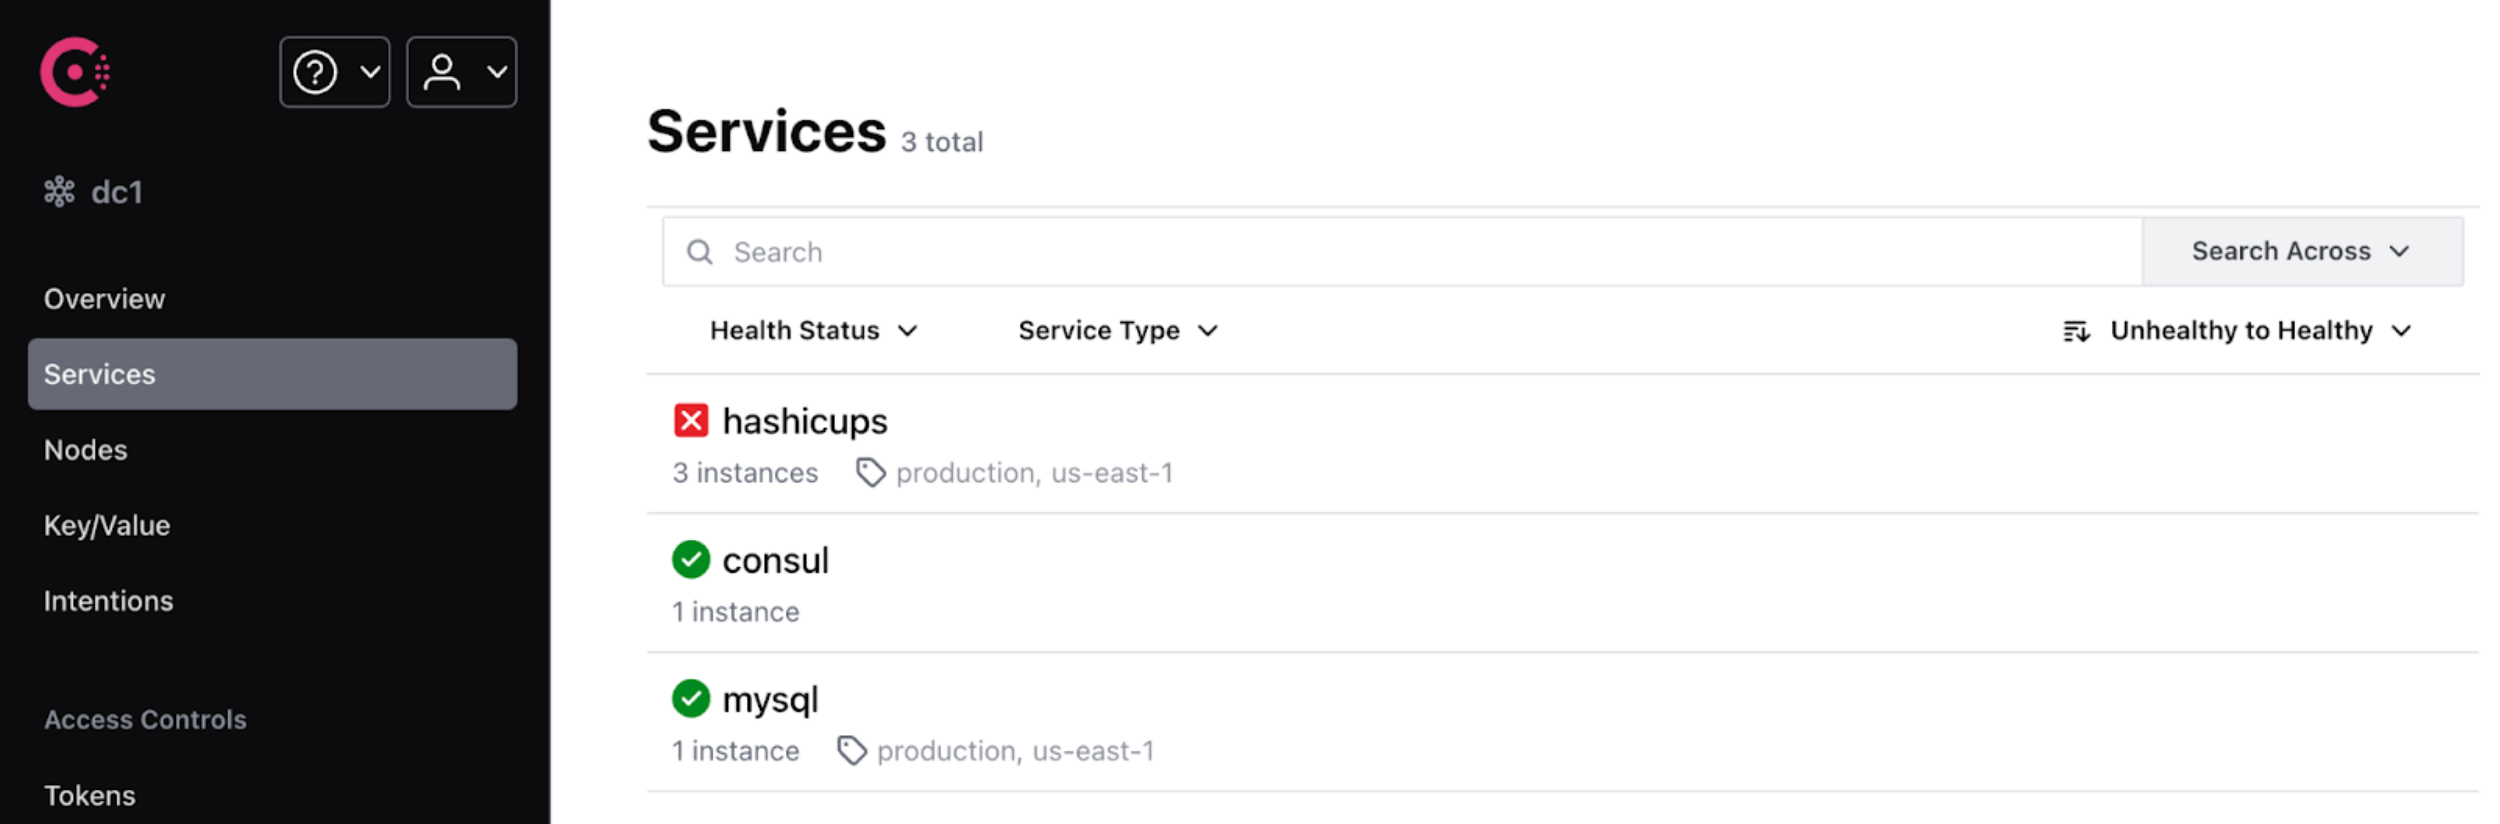Click the red failing status icon beside hashicups
The height and width of the screenshot is (824, 2500).
tap(690, 420)
